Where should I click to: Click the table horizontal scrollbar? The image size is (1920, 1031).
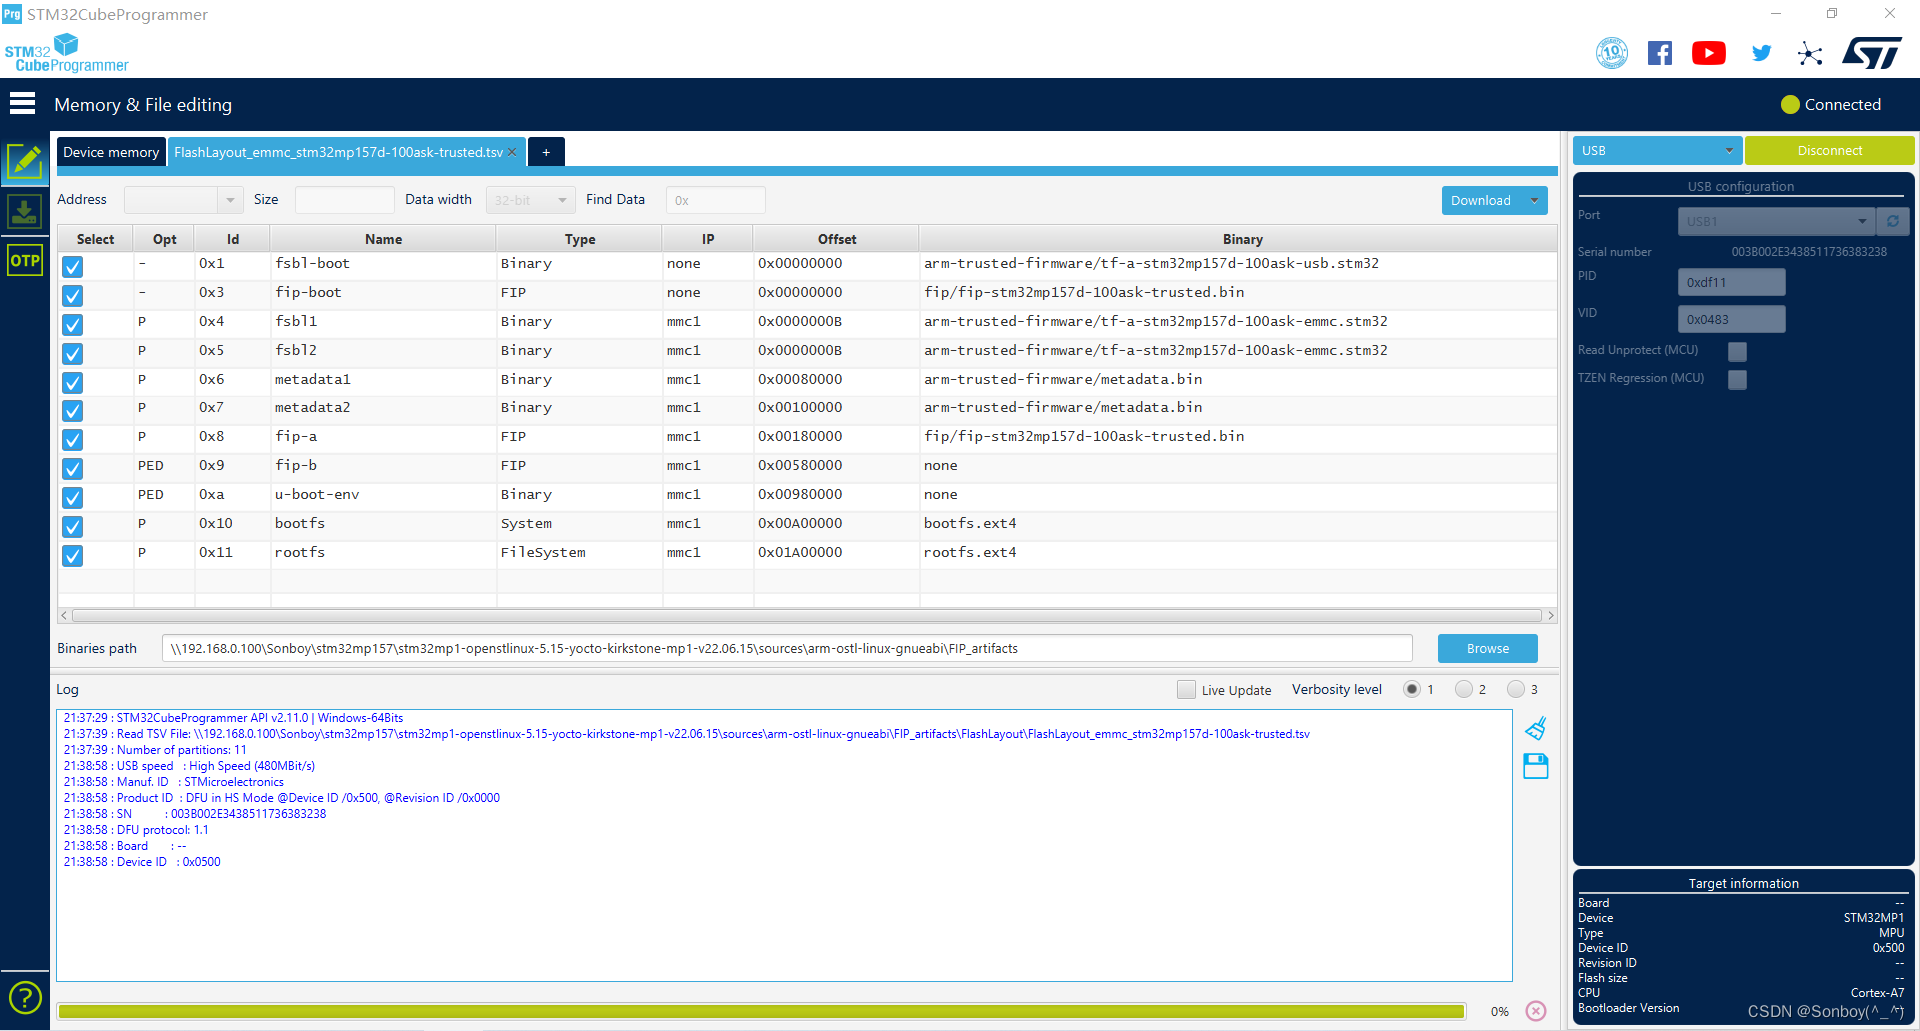806,615
